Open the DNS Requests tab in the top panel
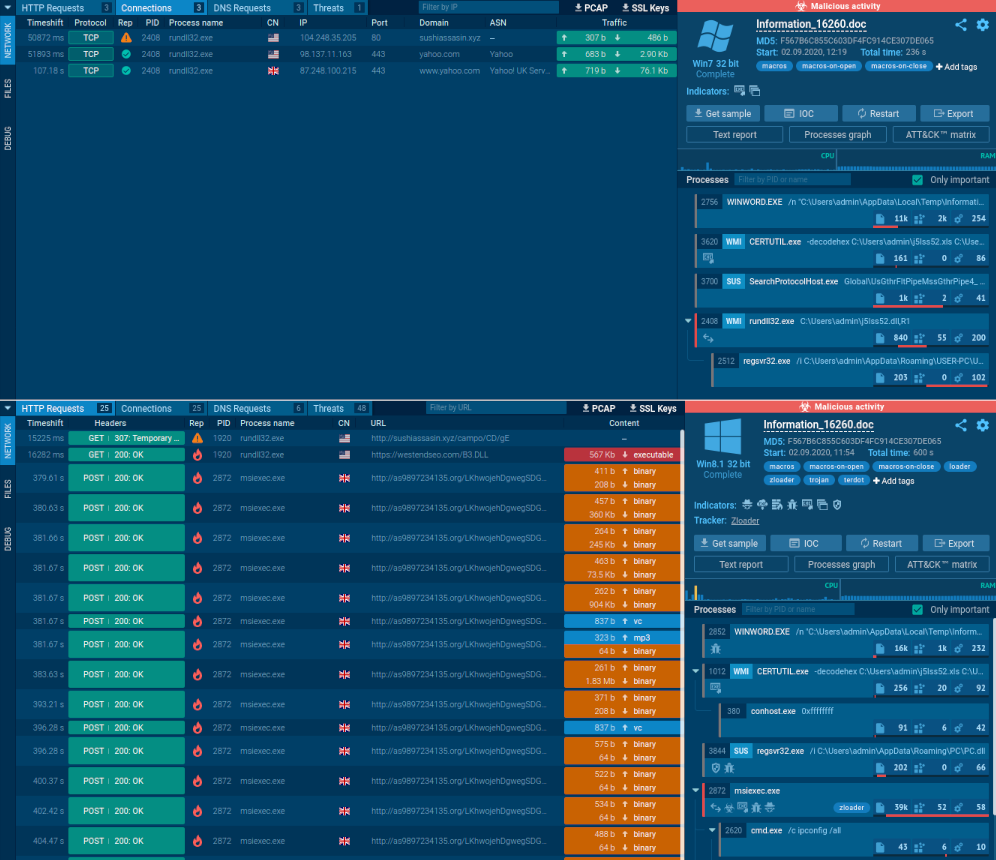The width and height of the screenshot is (996, 860). click(257, 8)
